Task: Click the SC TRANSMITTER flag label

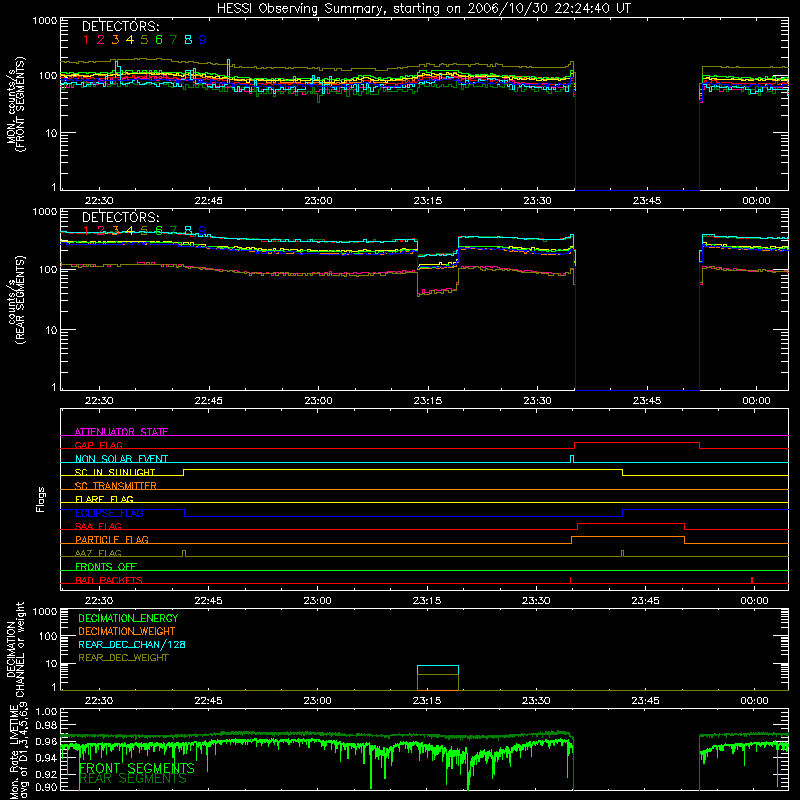Action: coord(116,486)
